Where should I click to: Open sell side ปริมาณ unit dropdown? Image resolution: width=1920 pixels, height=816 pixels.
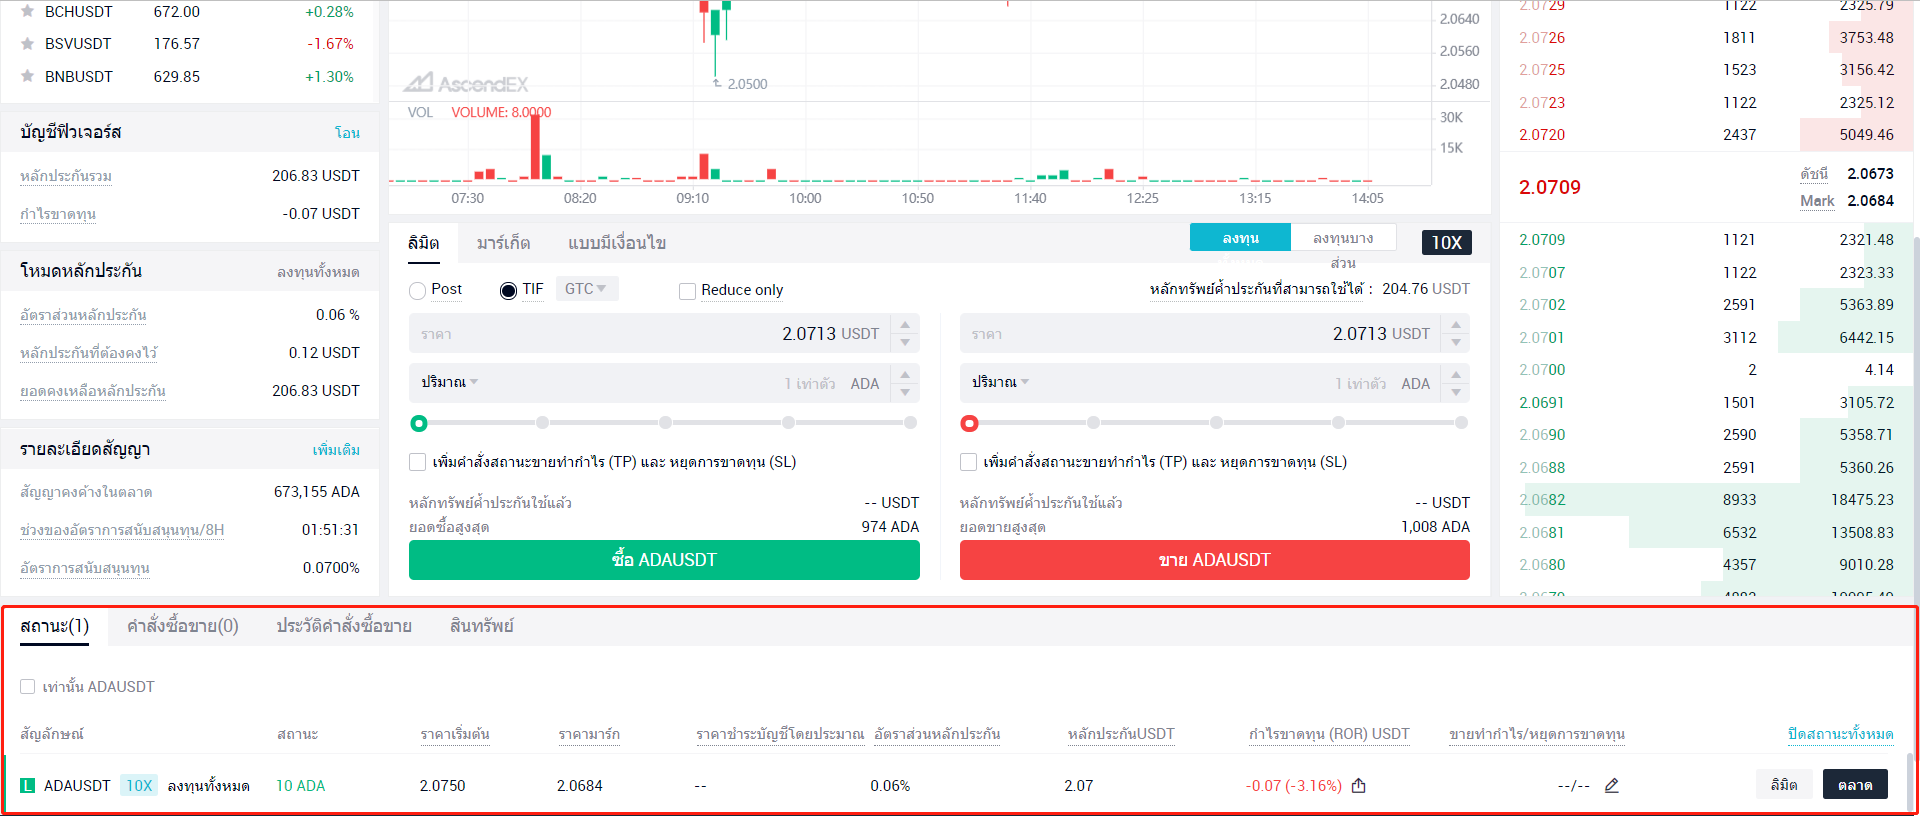tap(1001, 382)
